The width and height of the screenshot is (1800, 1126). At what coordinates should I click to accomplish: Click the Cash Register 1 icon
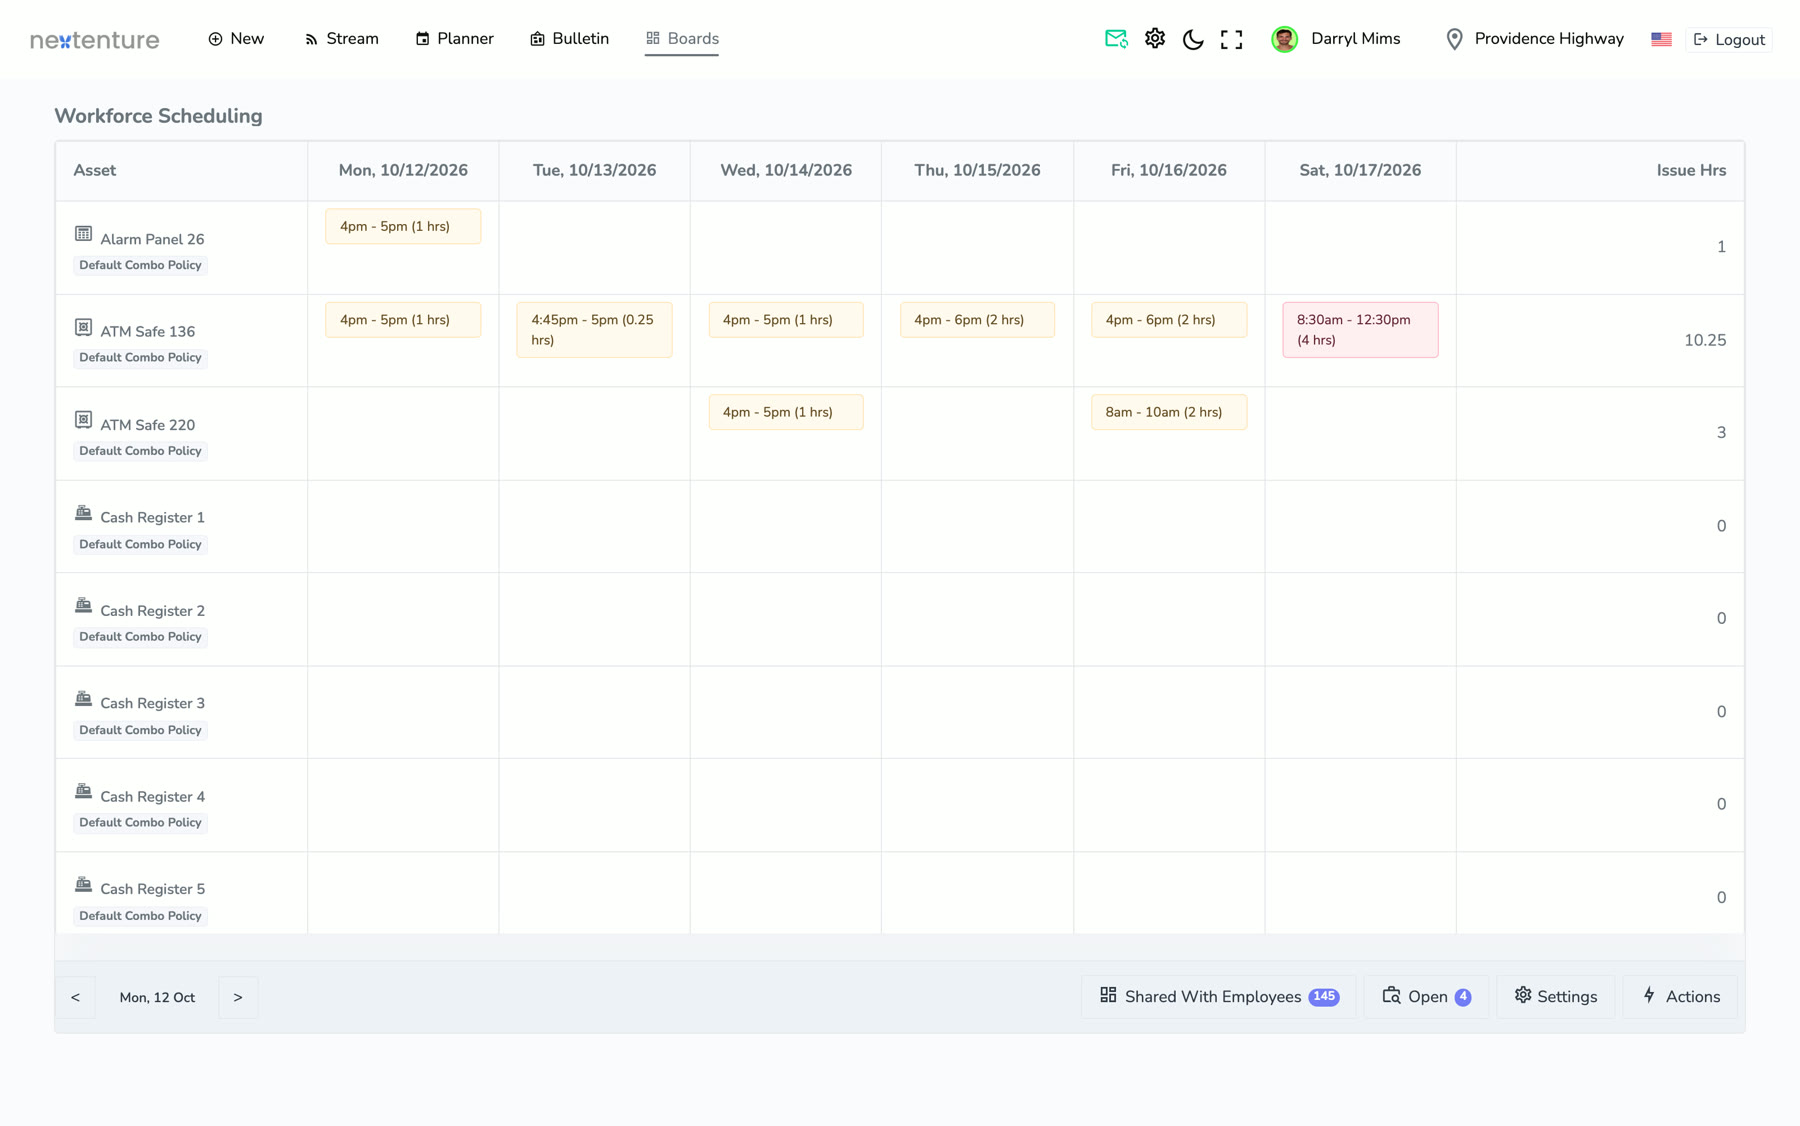tap(83, 513)
